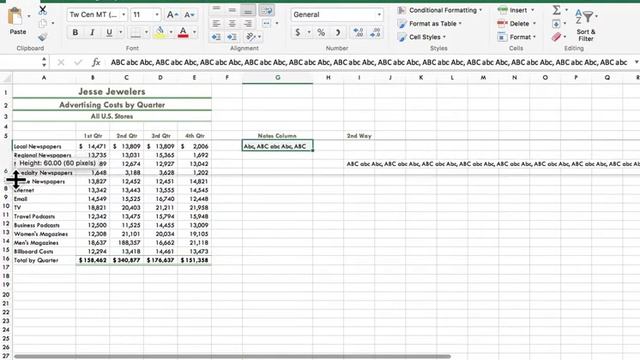640x360 pixels.
Task: Open the Format as Table gallery
Action: point(429,24)
